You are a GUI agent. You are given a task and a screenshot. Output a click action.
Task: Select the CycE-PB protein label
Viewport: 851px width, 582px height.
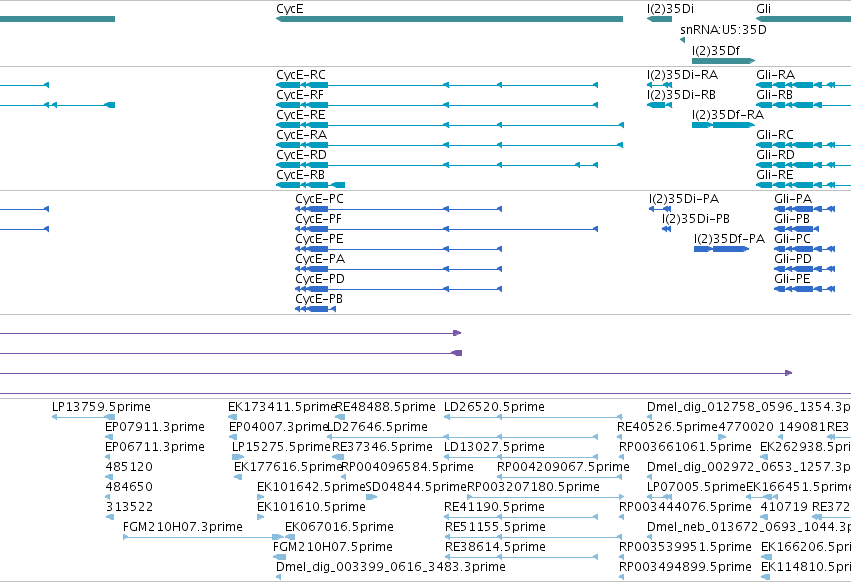(x=319, y=299)
